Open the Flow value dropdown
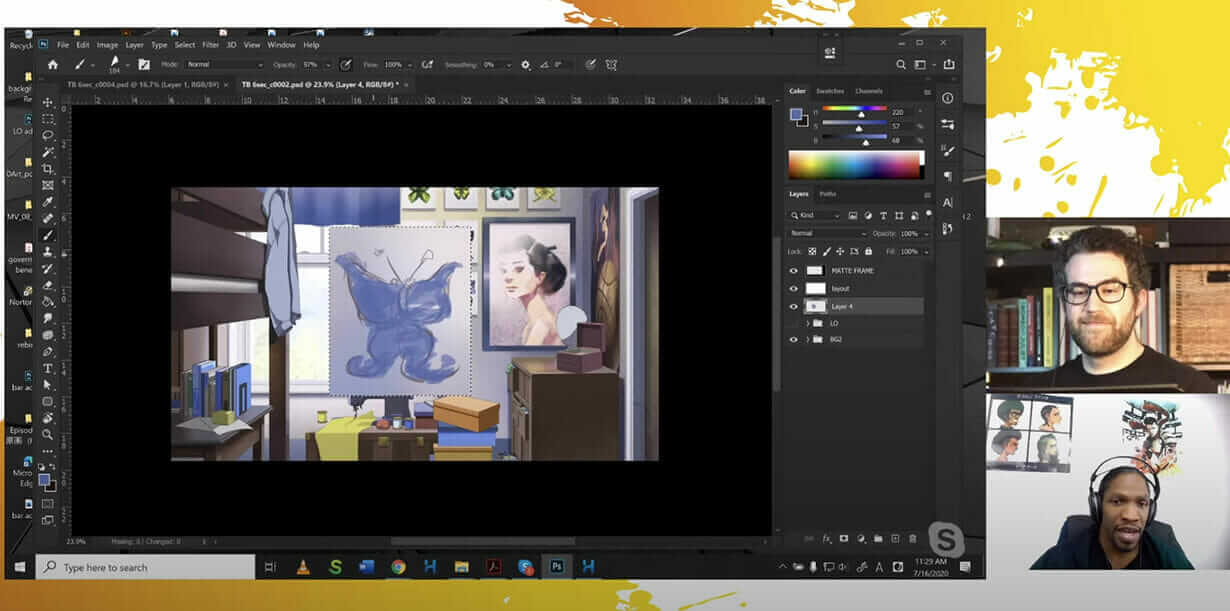Screen dimensions: 1230x611 [x=411, y=64]
